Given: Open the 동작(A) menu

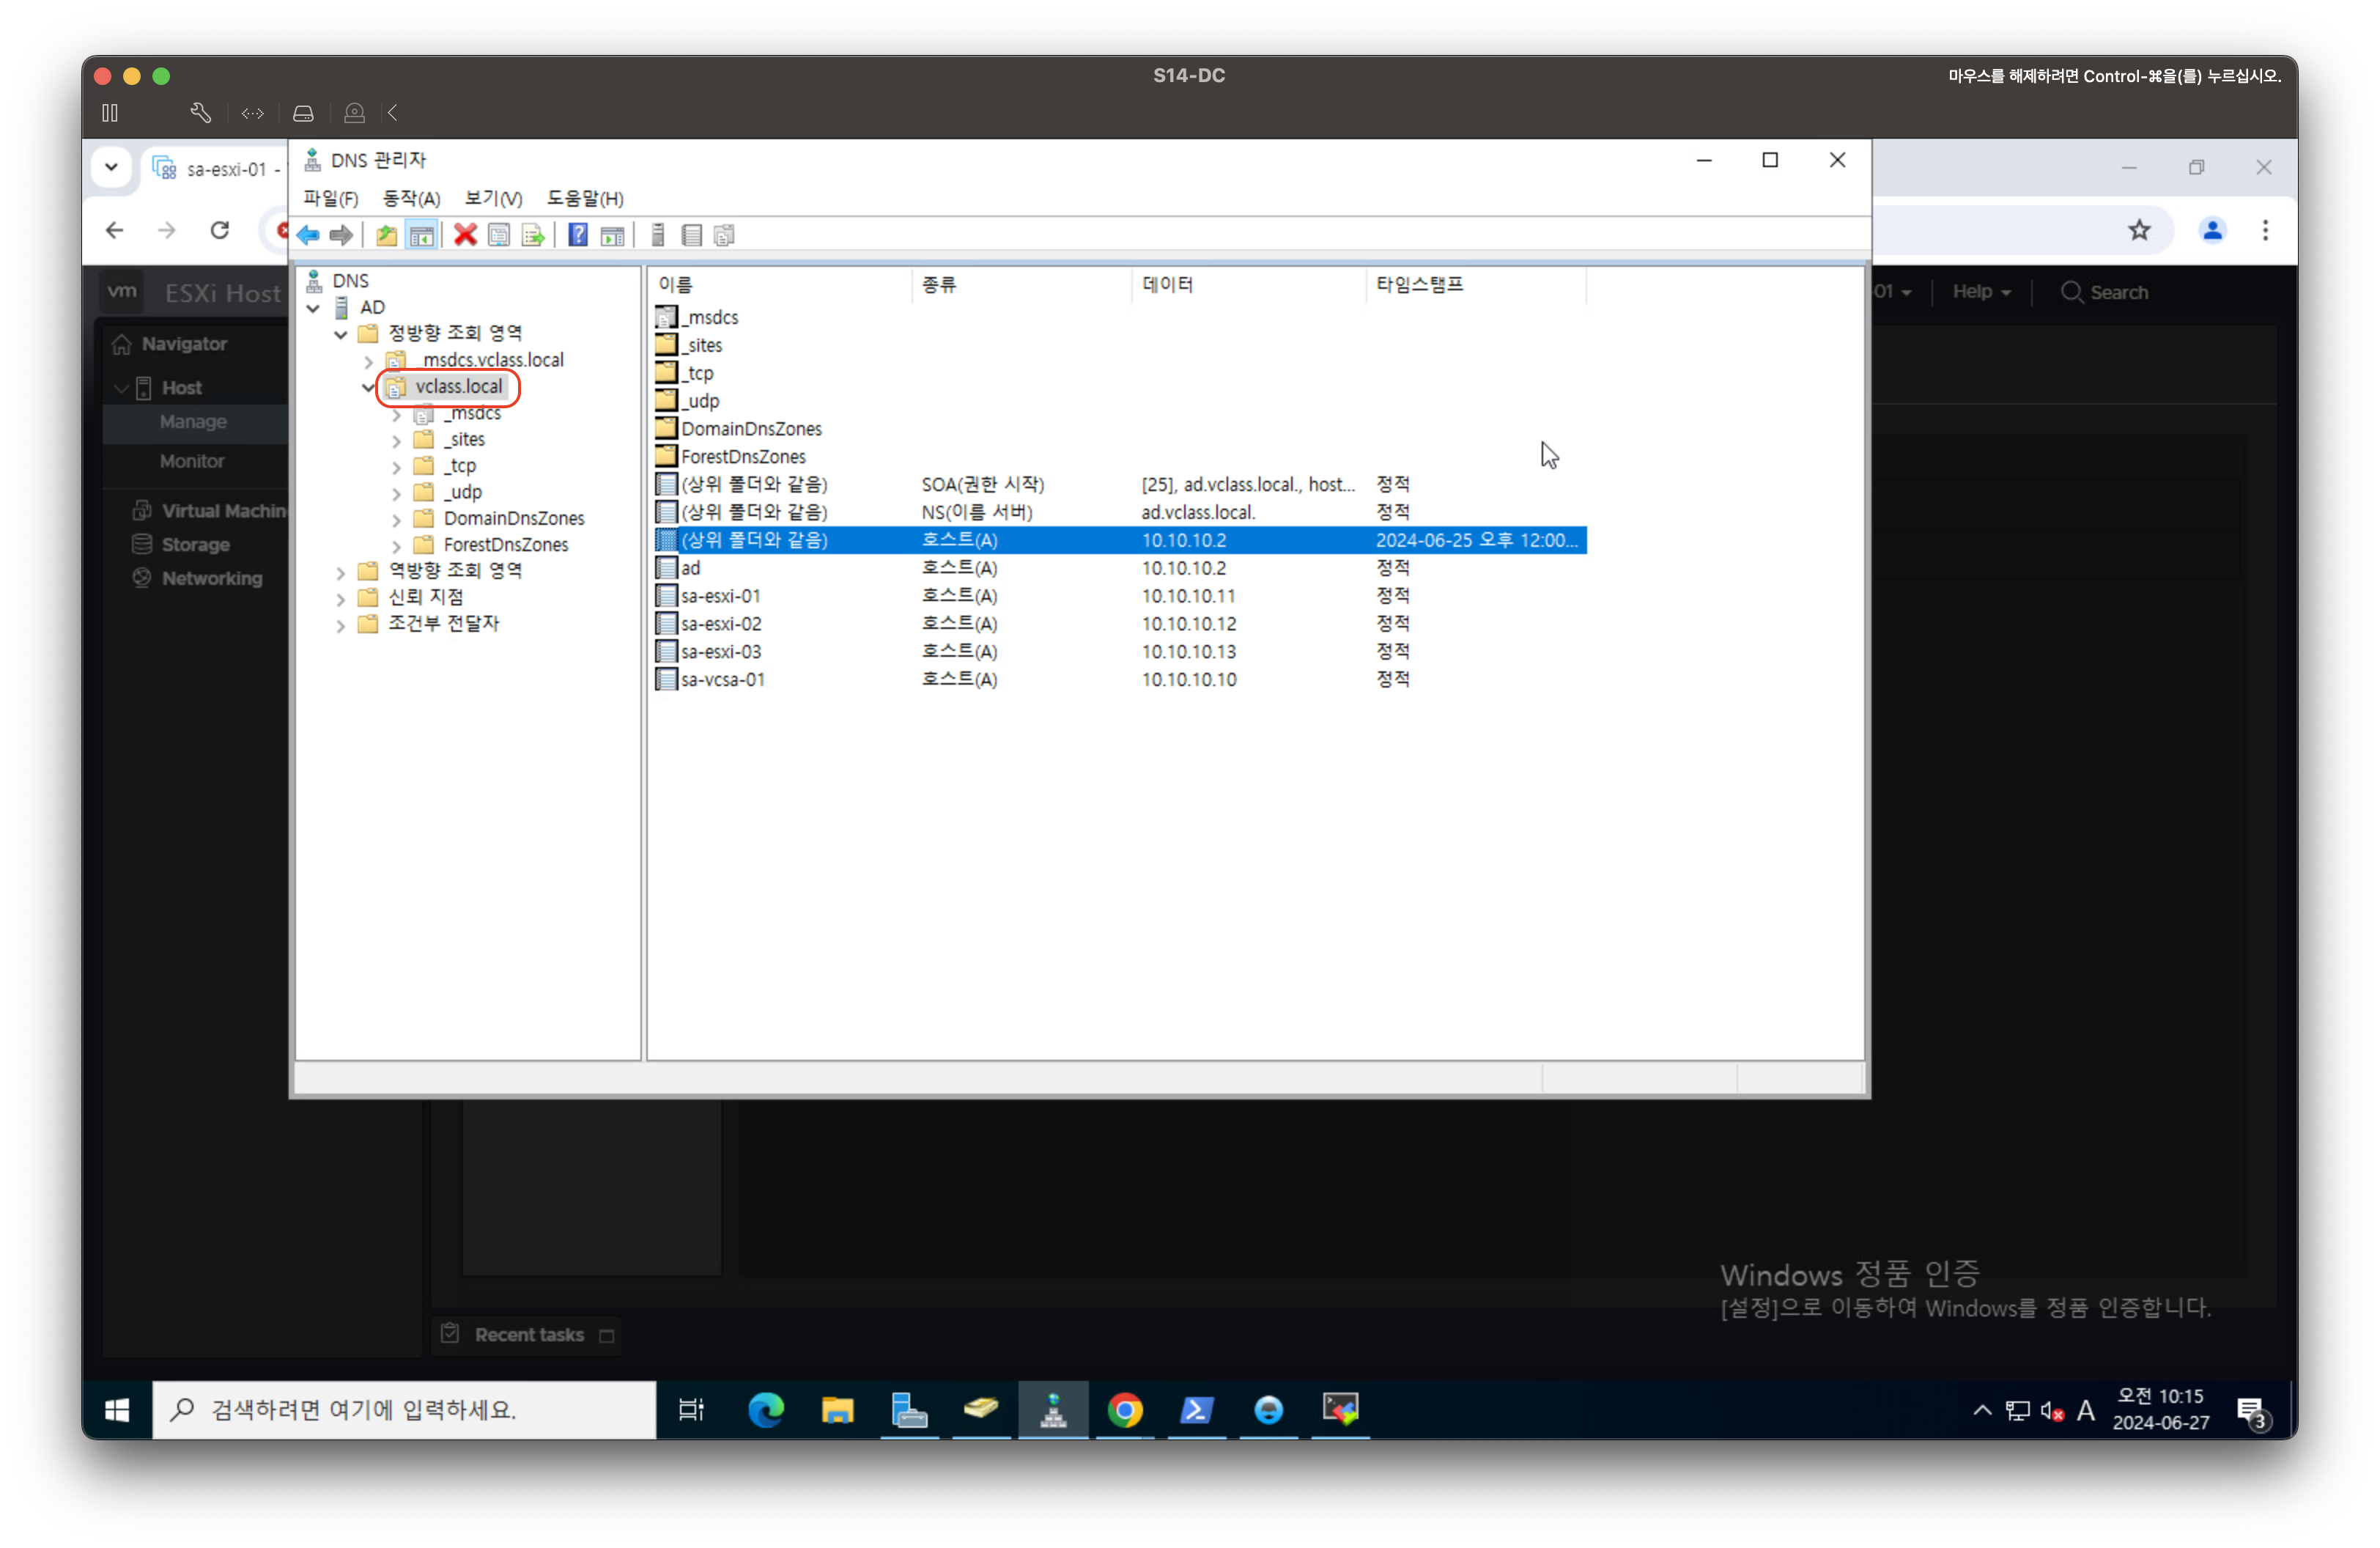Looking at the screenshot, I should (x=411, y=198).
